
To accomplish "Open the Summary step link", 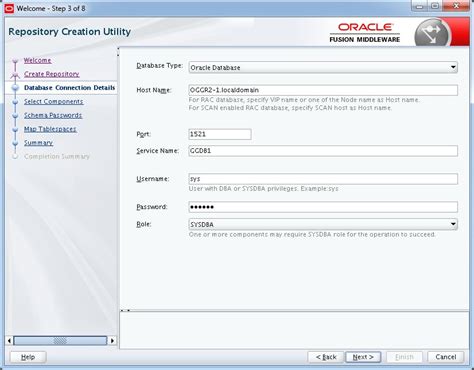I will point(38,143).
